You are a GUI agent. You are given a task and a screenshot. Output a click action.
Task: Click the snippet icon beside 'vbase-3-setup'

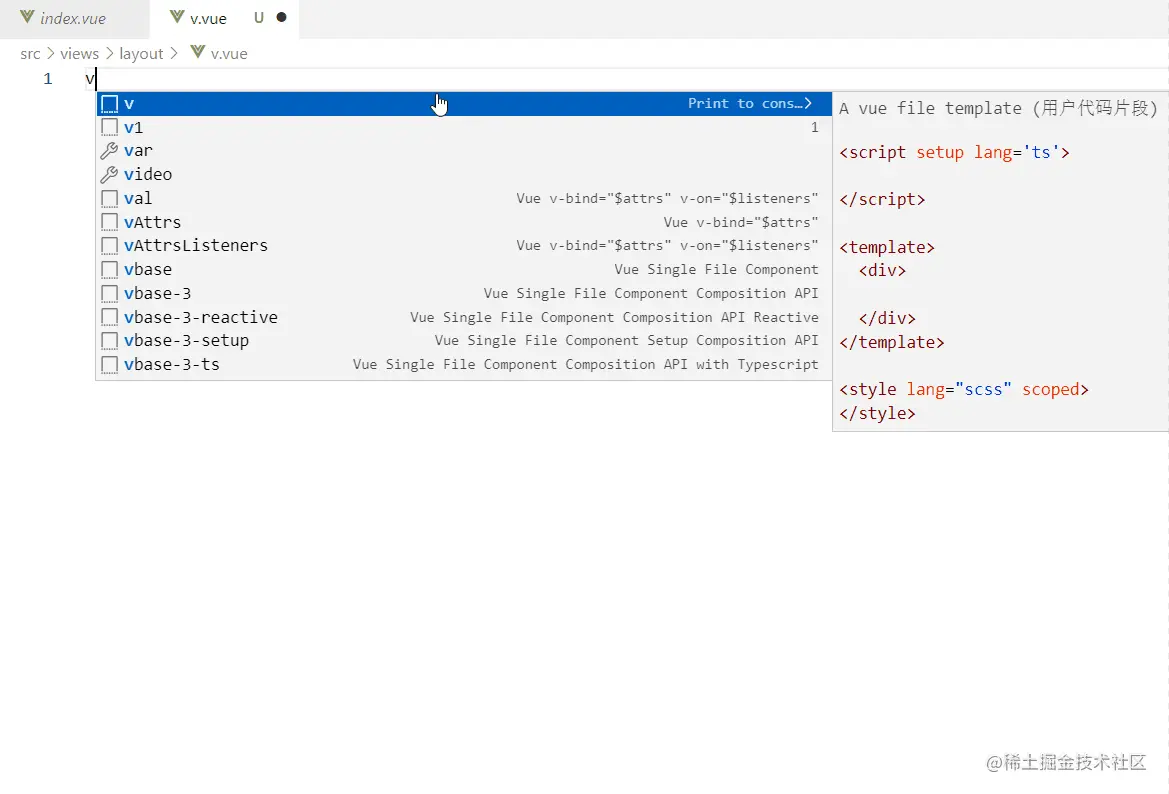[x=110, y=341]
